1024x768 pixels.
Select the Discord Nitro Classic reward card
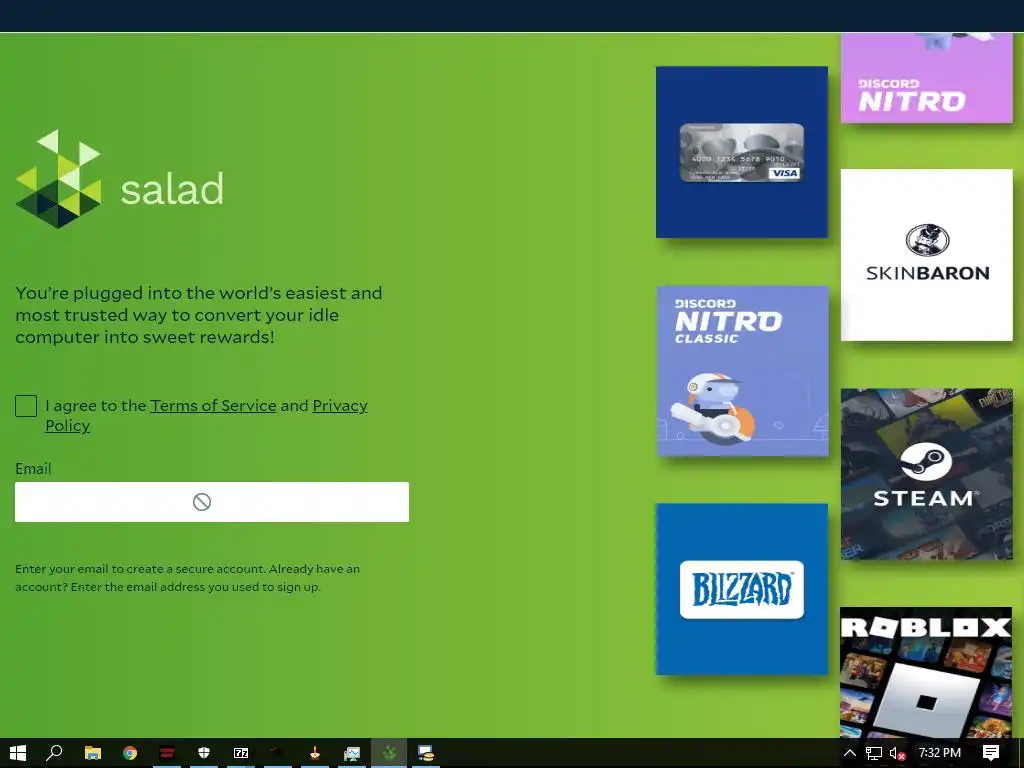click(x=743, y=370)
